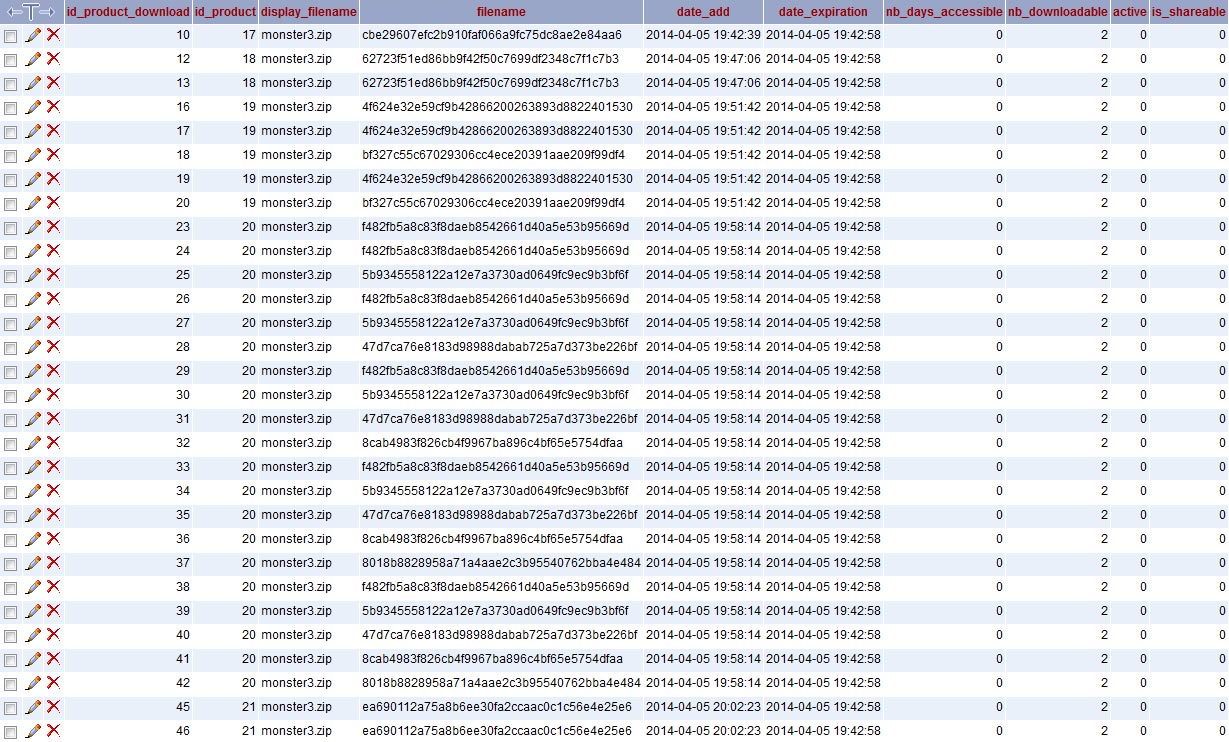
Task: Select date_add cell of row id 12
Action: 703,59
